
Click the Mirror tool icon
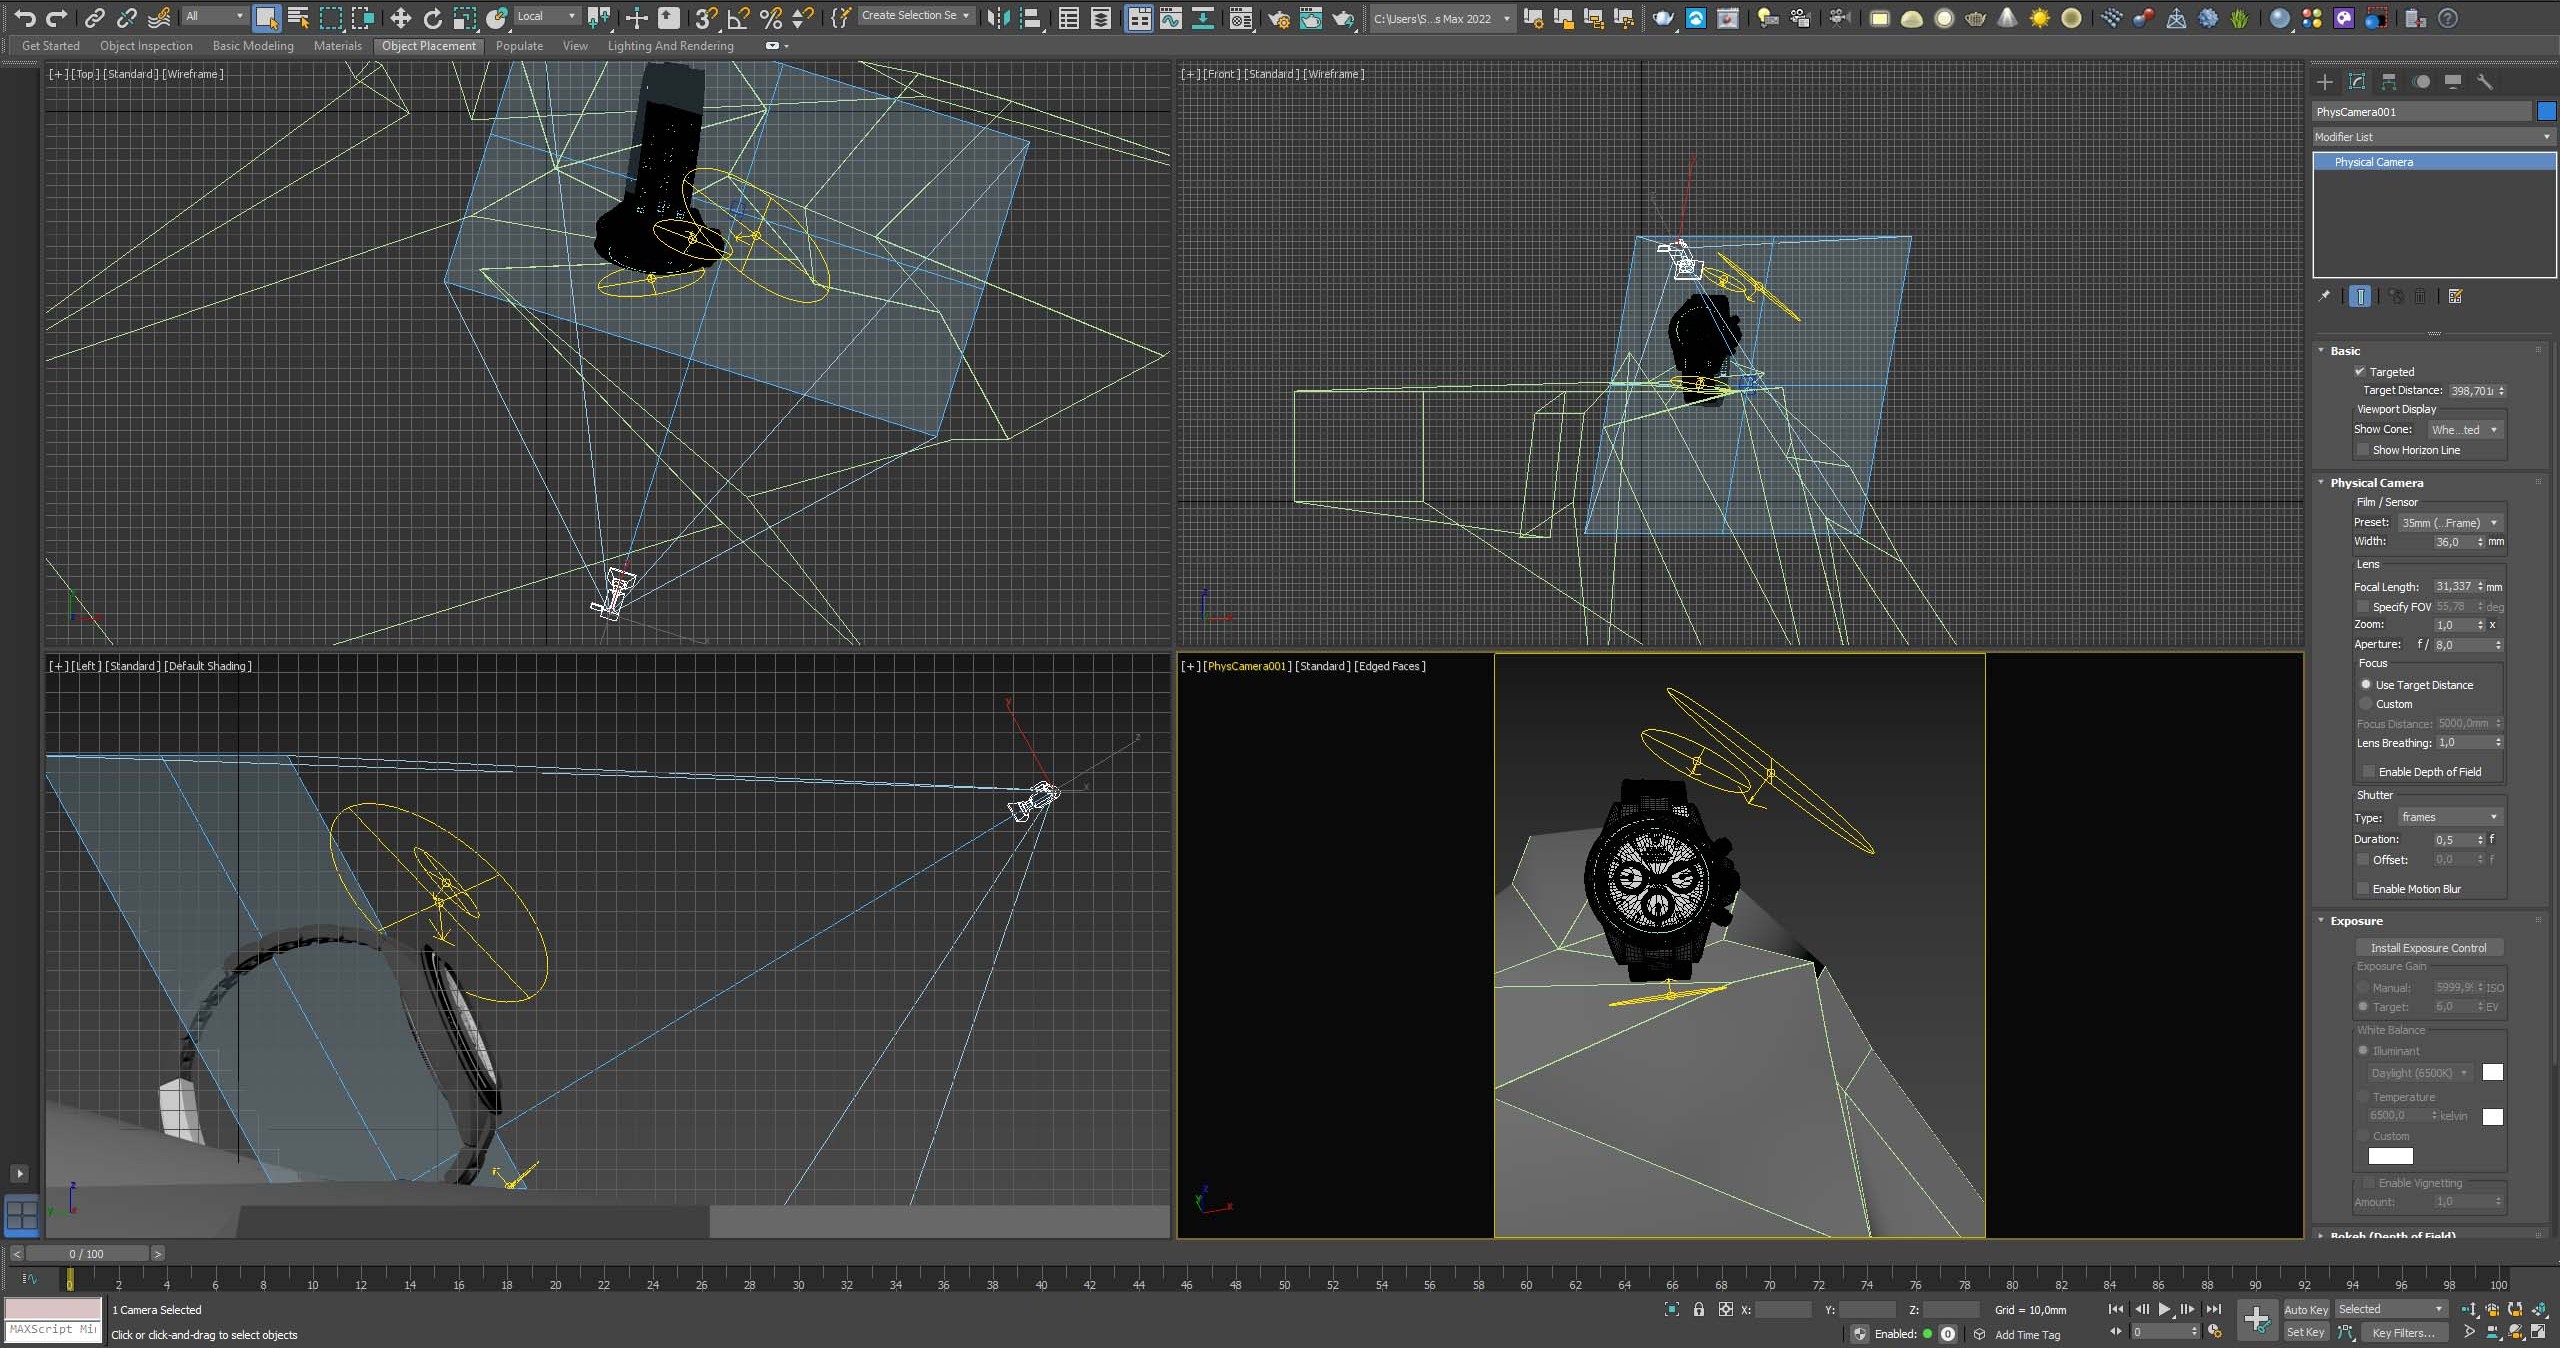point(997,18)
